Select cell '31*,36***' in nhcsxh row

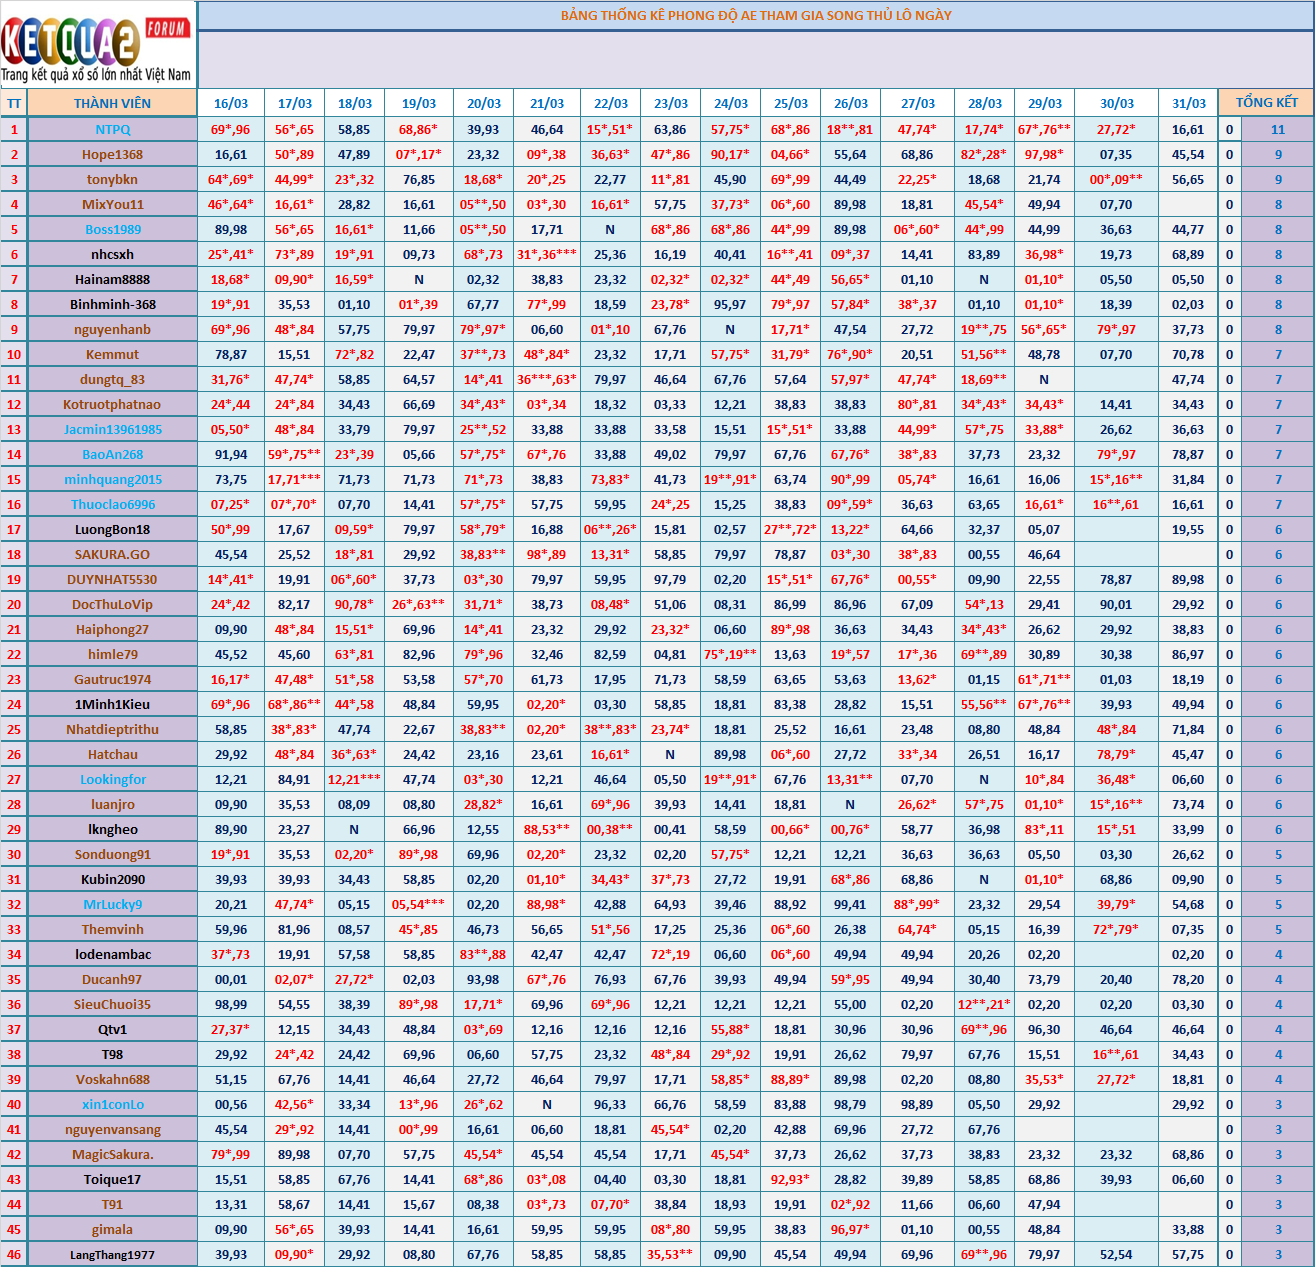pyautogui.click(x=547, y=254)
